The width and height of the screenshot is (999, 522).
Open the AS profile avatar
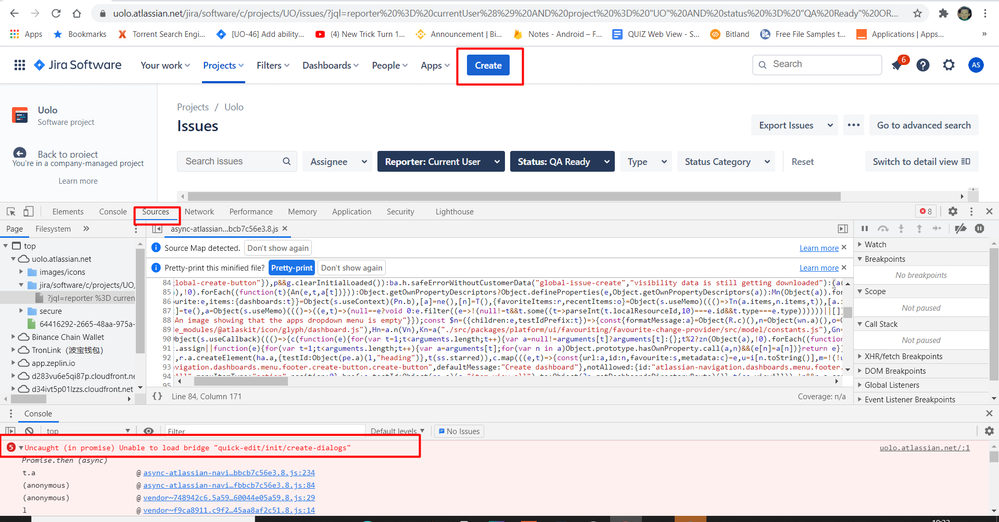tap(975, 65)
